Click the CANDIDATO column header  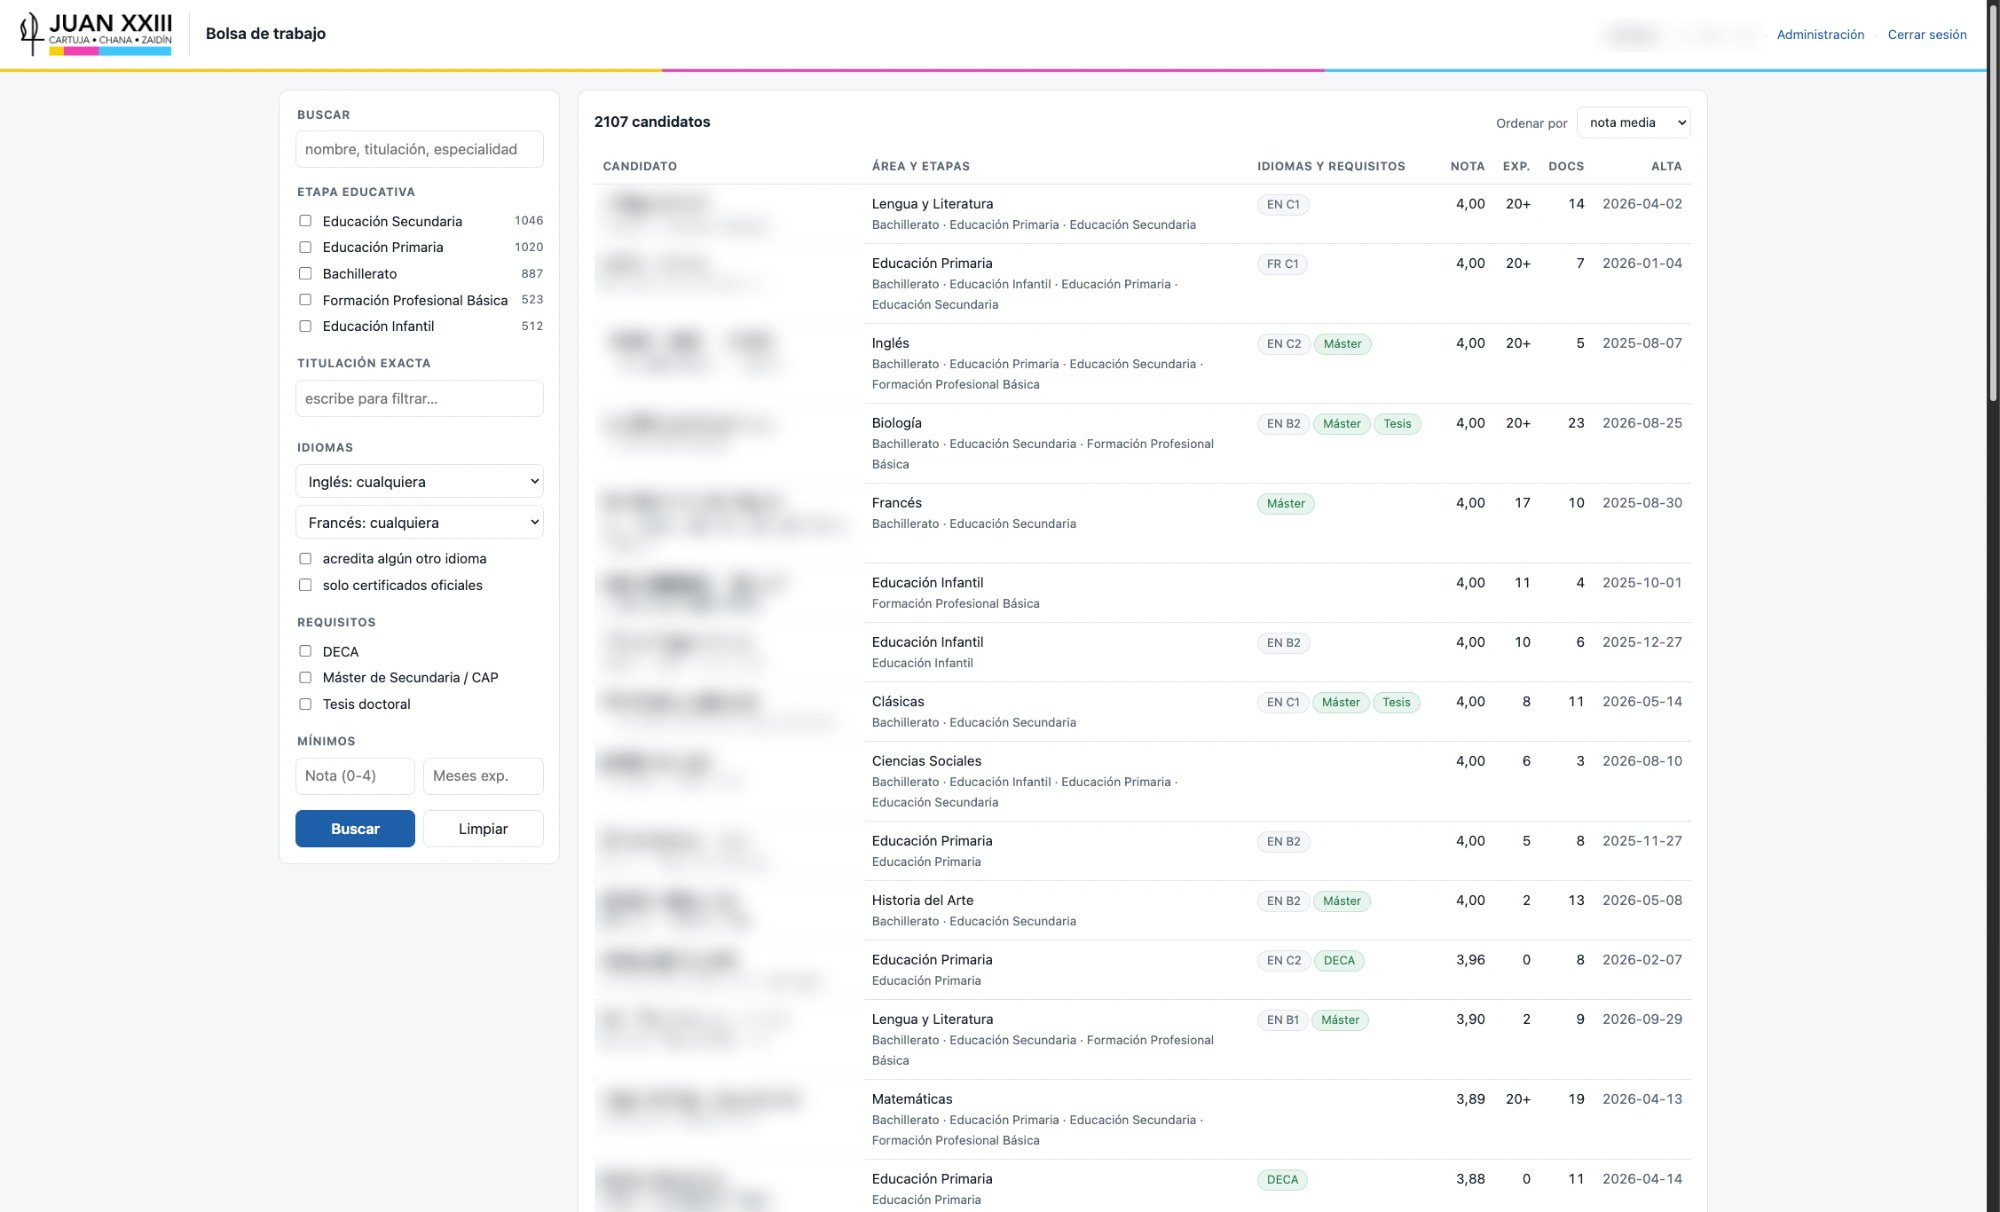640,166
